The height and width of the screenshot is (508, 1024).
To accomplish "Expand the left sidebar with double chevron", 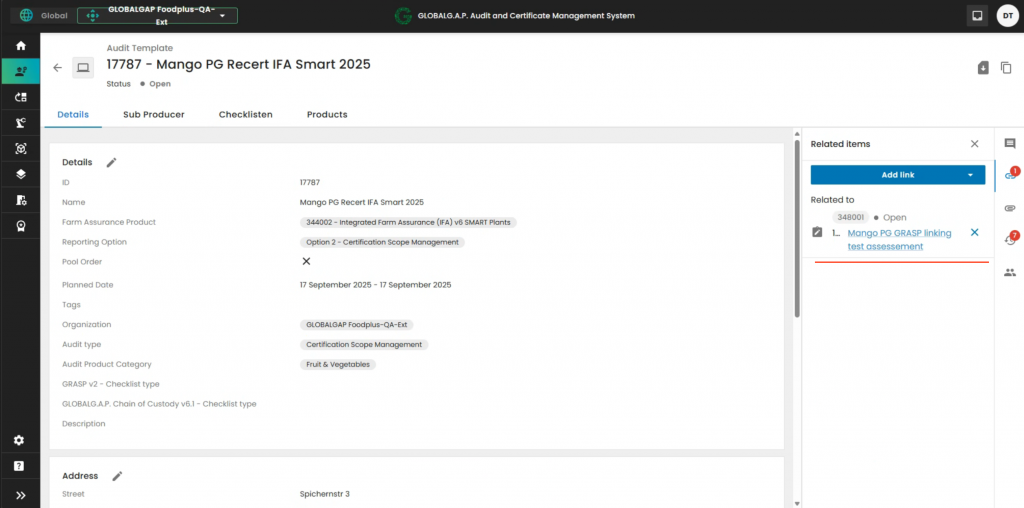I will (x=20, y=495).
